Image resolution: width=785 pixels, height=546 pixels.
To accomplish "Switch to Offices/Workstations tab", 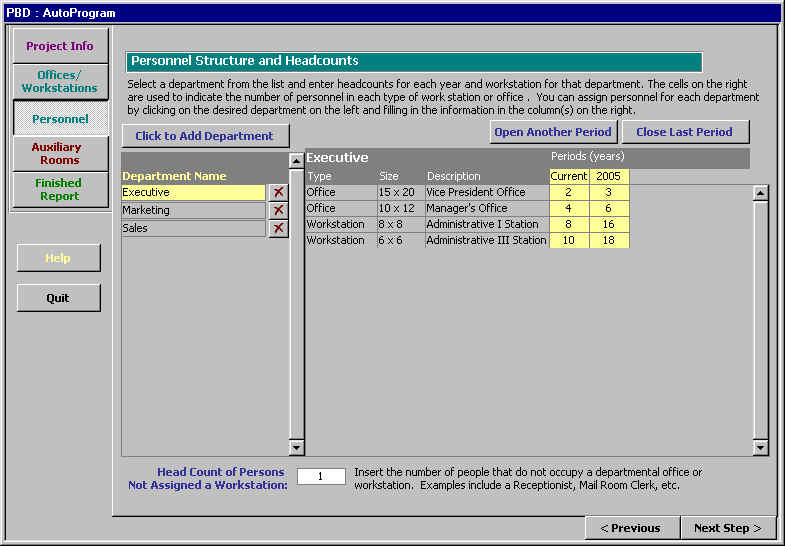I will [60, 81].
